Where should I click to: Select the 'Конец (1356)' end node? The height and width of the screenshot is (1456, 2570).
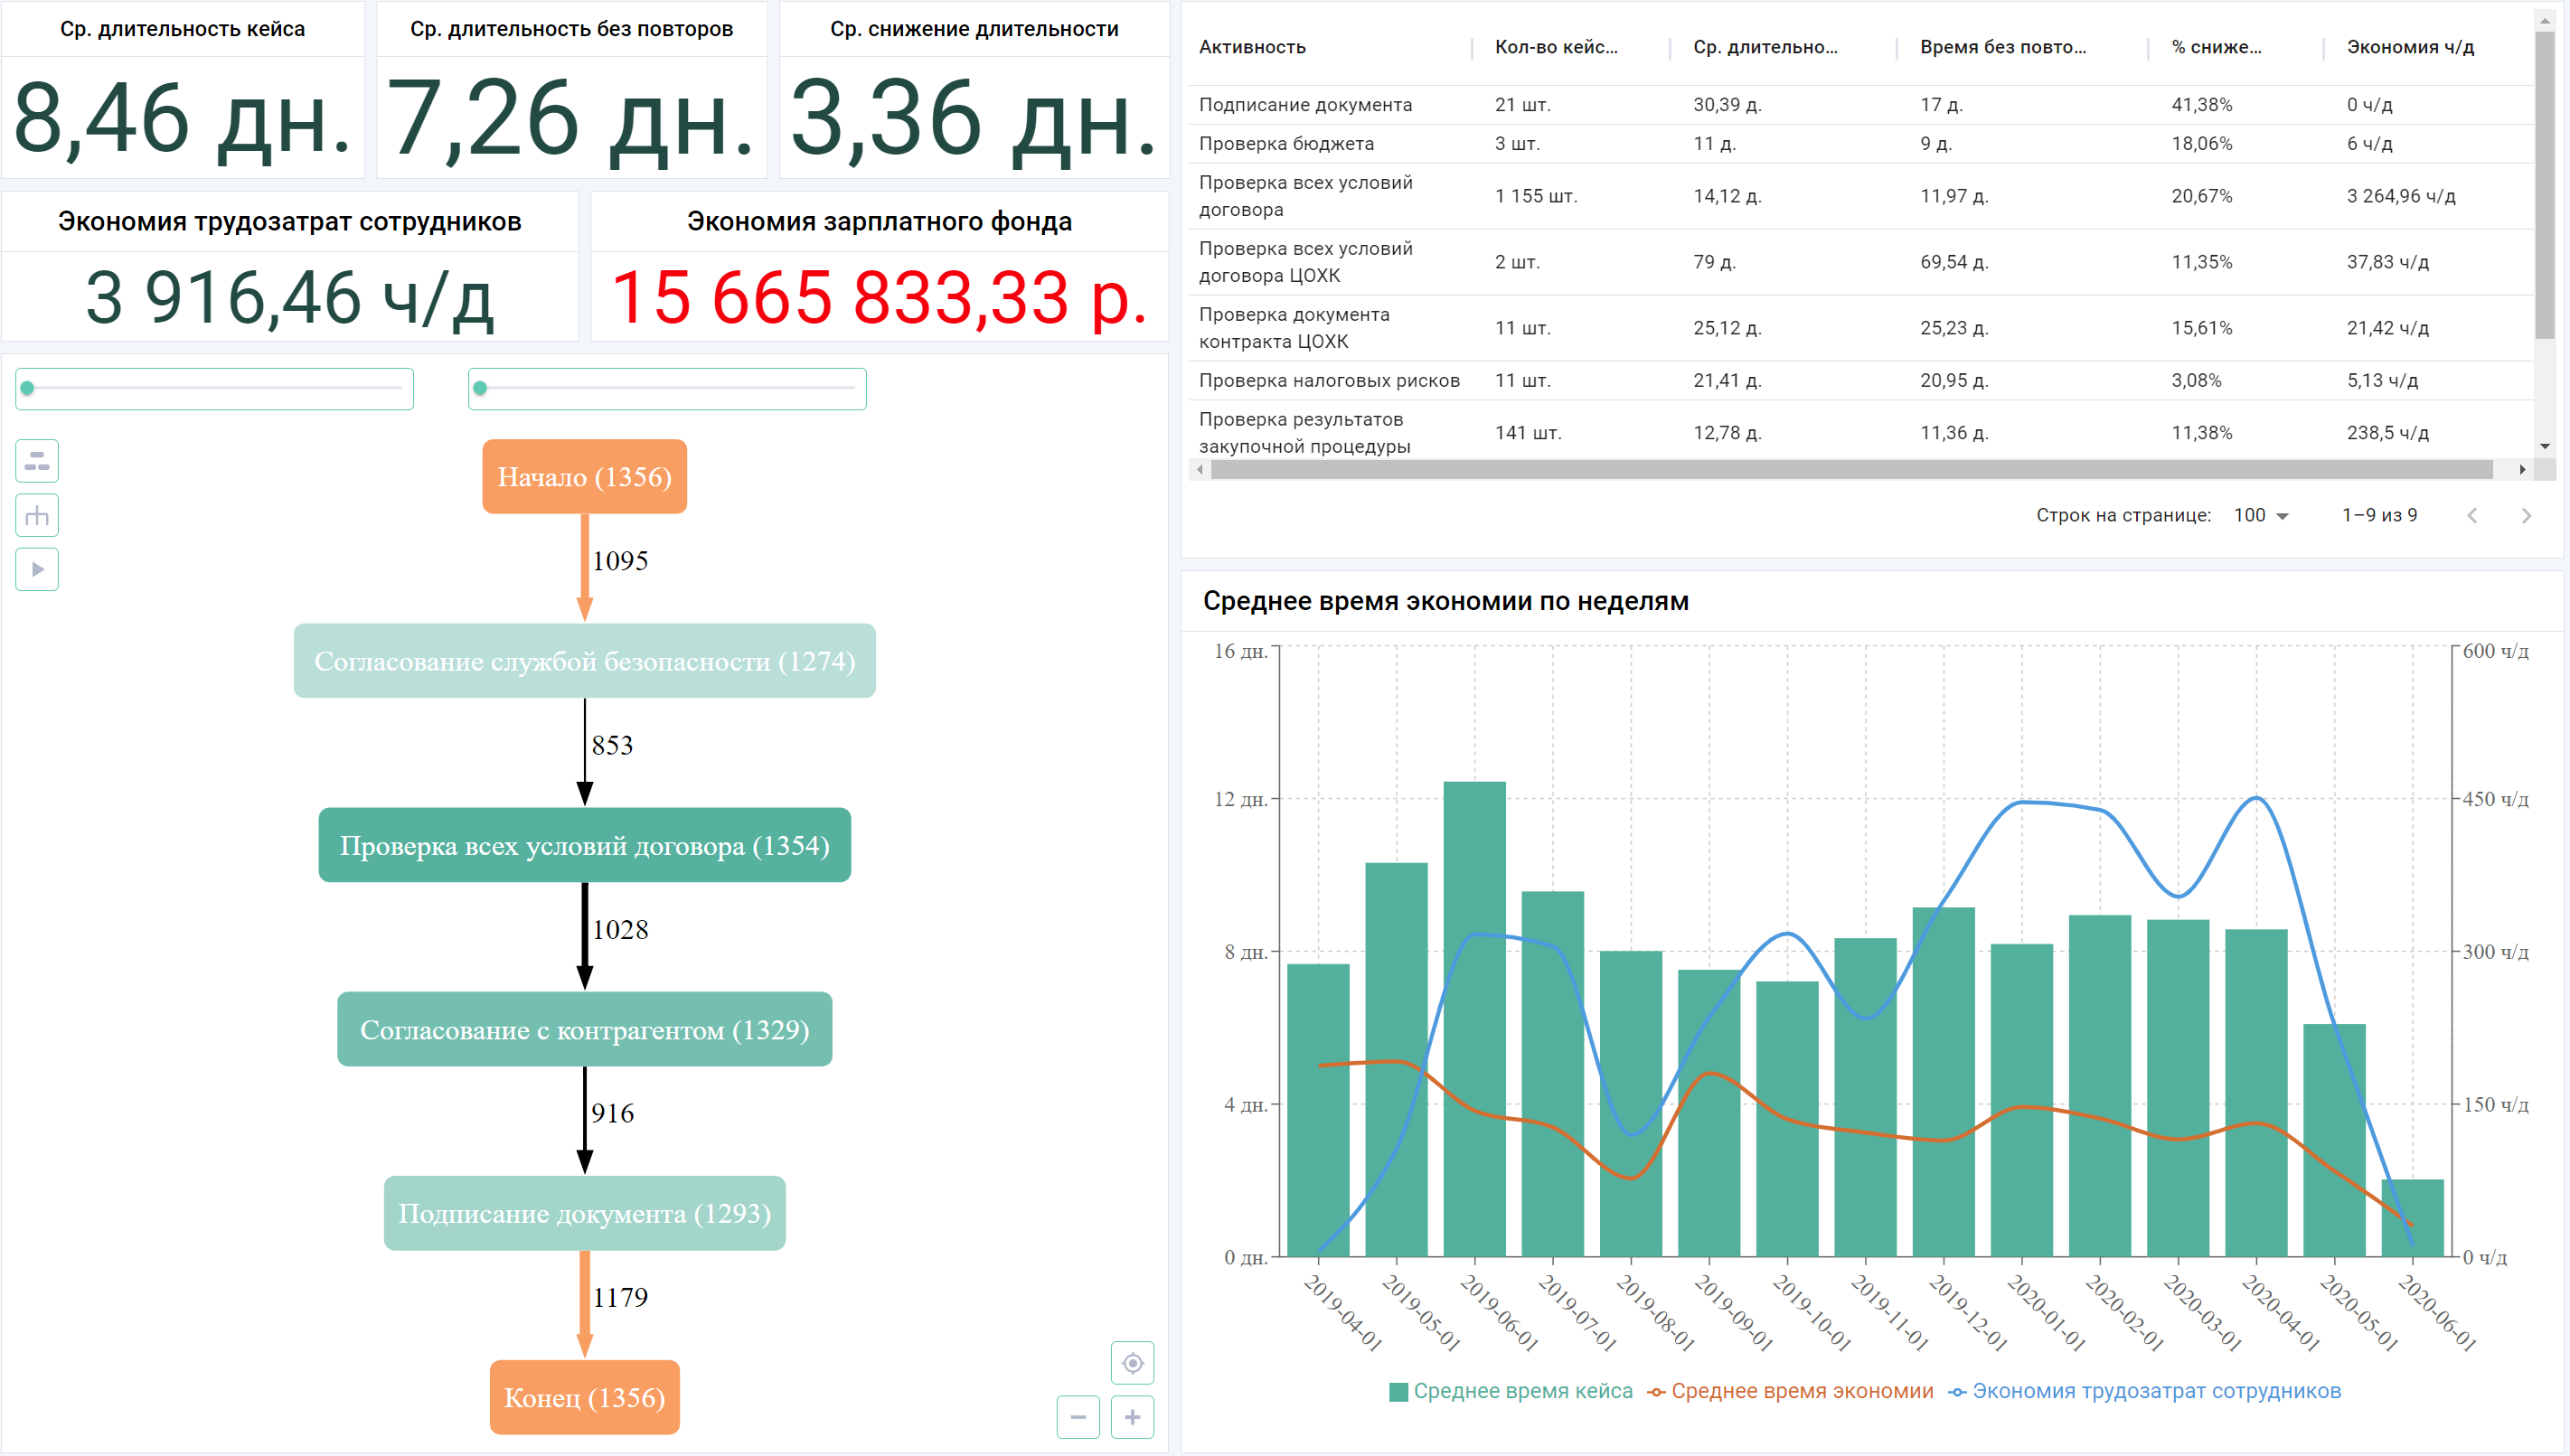pyautogui.click(x=585, y=1398)
